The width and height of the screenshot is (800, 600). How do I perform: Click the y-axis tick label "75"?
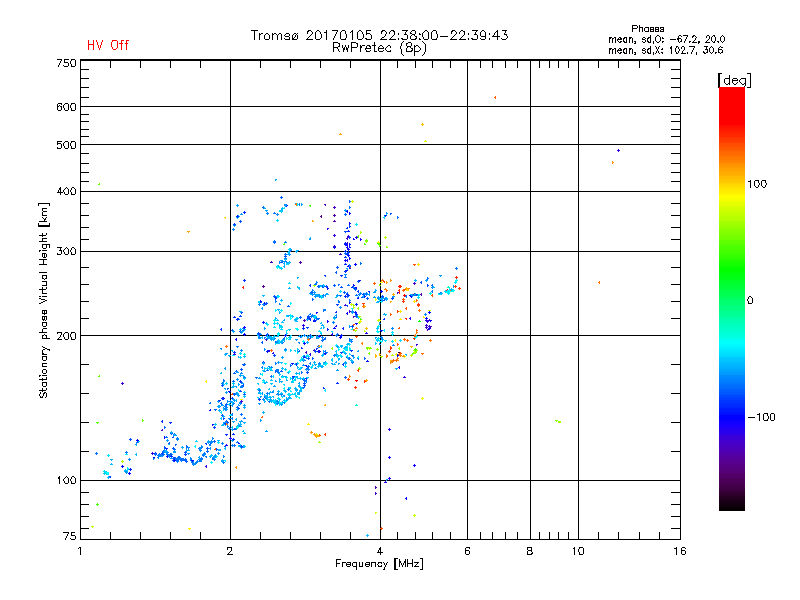(x=70, y=536)
